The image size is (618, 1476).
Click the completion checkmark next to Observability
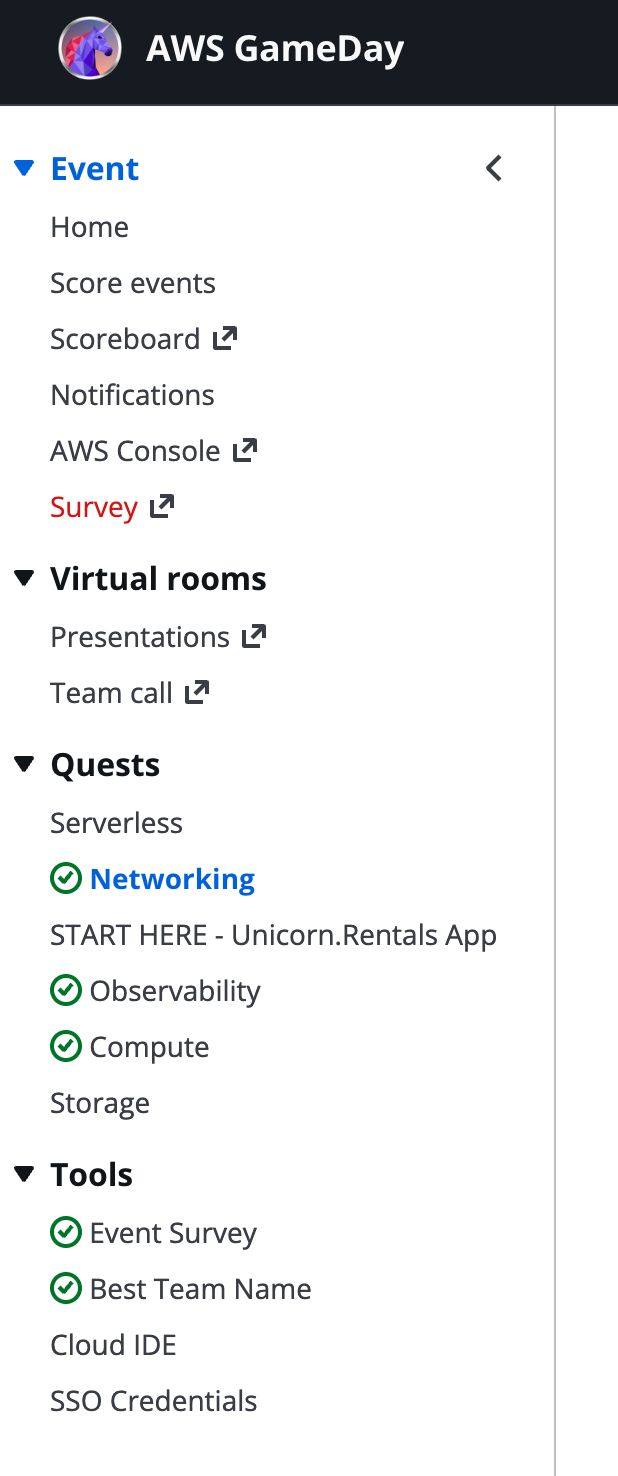coord(65,990)
